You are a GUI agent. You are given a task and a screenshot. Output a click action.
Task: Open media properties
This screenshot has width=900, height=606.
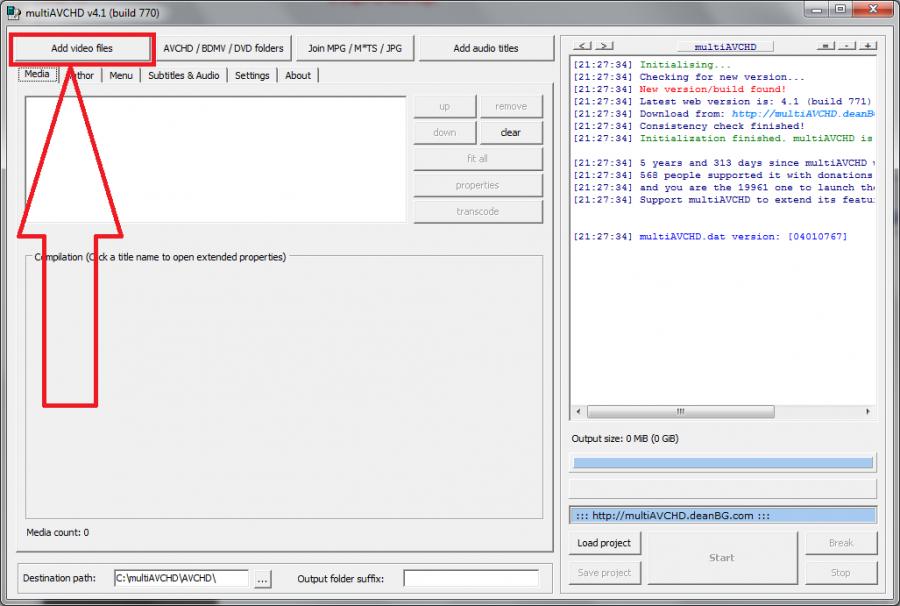478,185
